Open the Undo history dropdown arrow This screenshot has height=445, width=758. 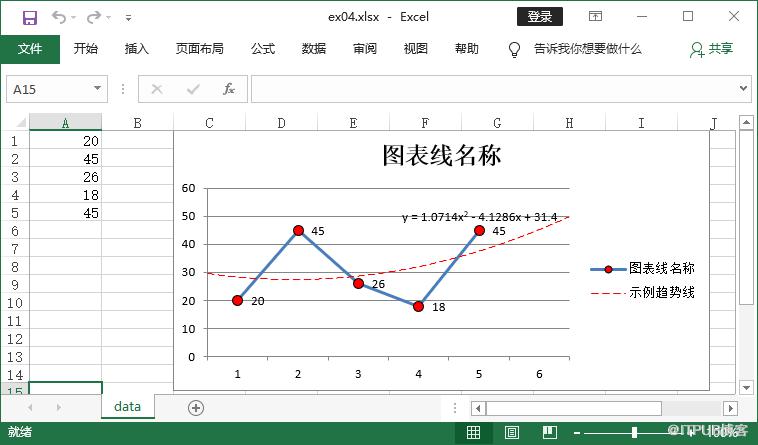(x=73, y=18)
